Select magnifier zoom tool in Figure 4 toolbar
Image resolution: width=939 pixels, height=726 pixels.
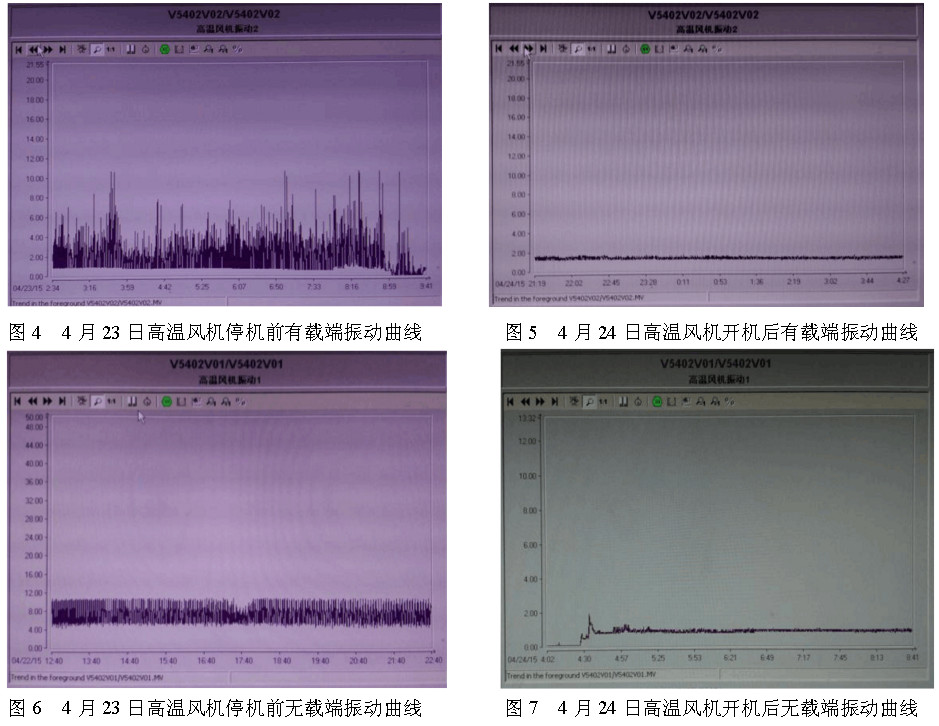point(96,50)
